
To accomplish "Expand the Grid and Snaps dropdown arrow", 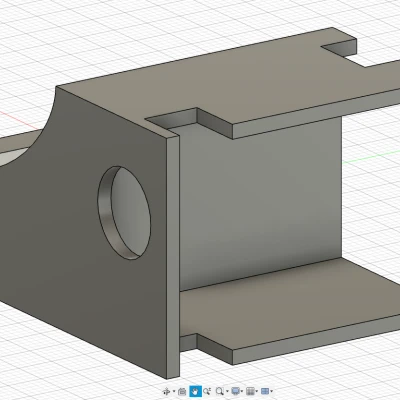I will 257,391.
